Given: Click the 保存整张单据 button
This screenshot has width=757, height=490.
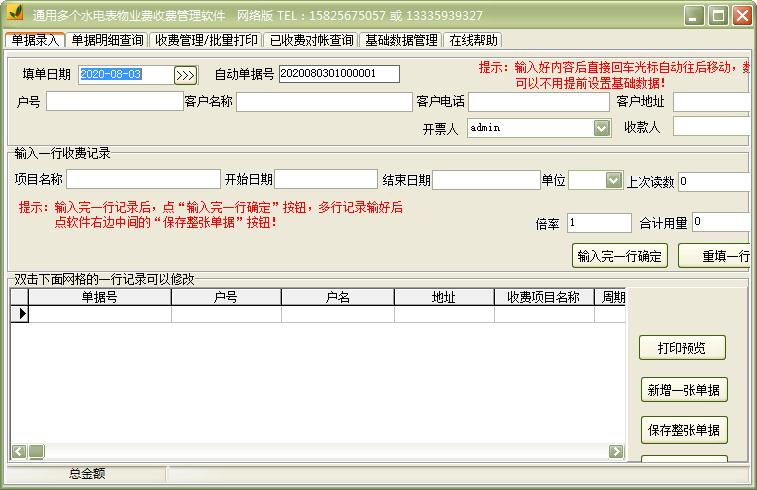Looking at the screenshot, I should point(684,431).
